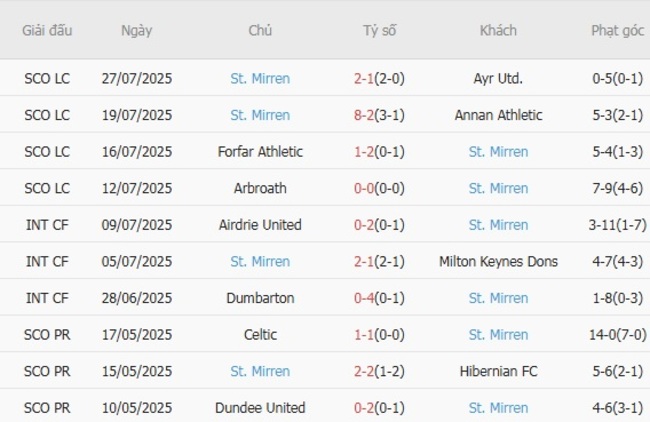Open the Dundee United team link
Viewport: 650px width, 422px height.
(260, 408)
